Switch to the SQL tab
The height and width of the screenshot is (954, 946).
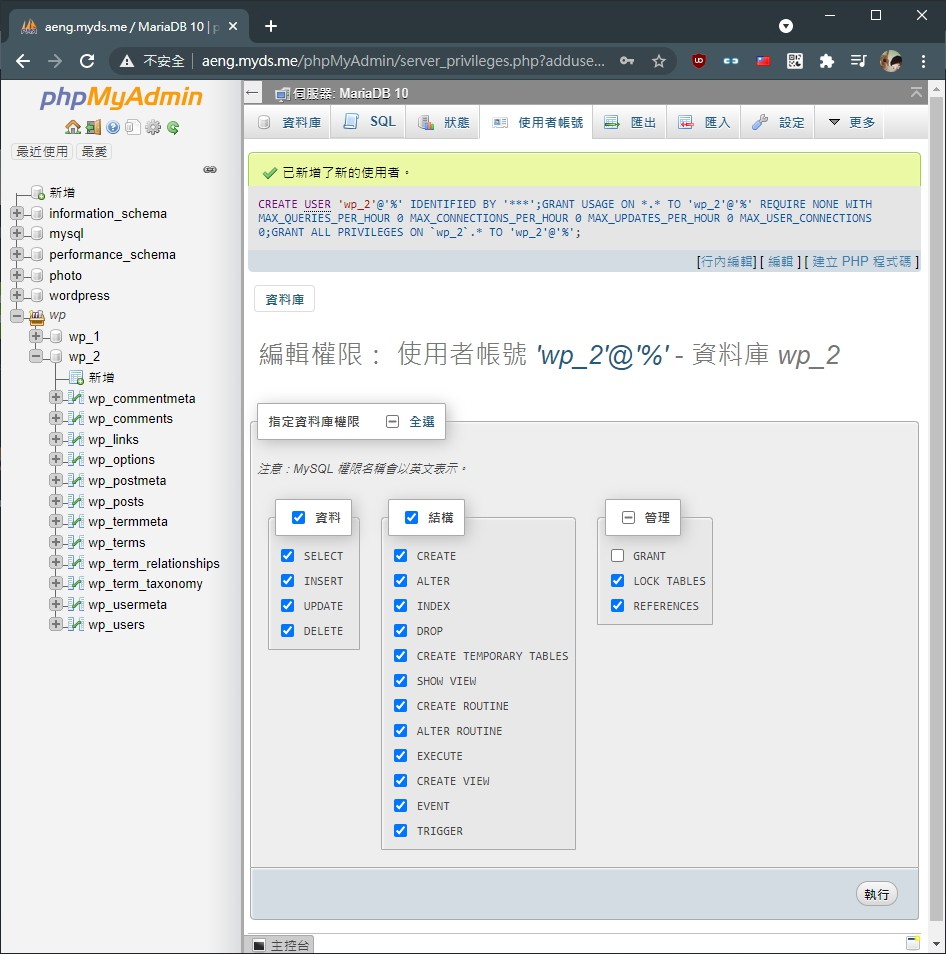[x=369, y=122]
